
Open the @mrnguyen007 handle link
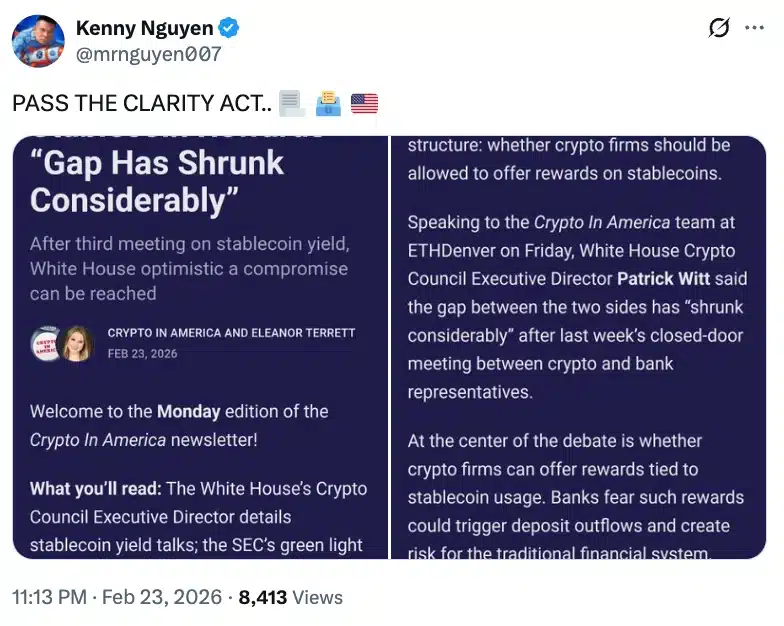coord(148,54)
